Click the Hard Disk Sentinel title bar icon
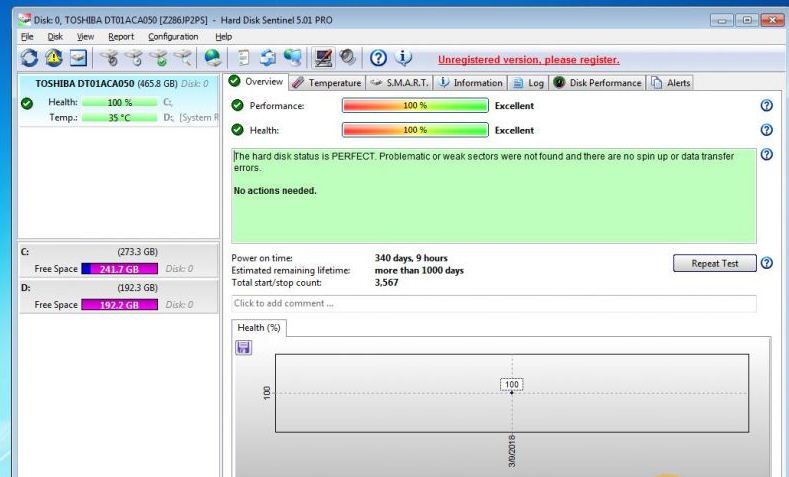The width and height of the screenshot is (789, 477). click(25, 20)
